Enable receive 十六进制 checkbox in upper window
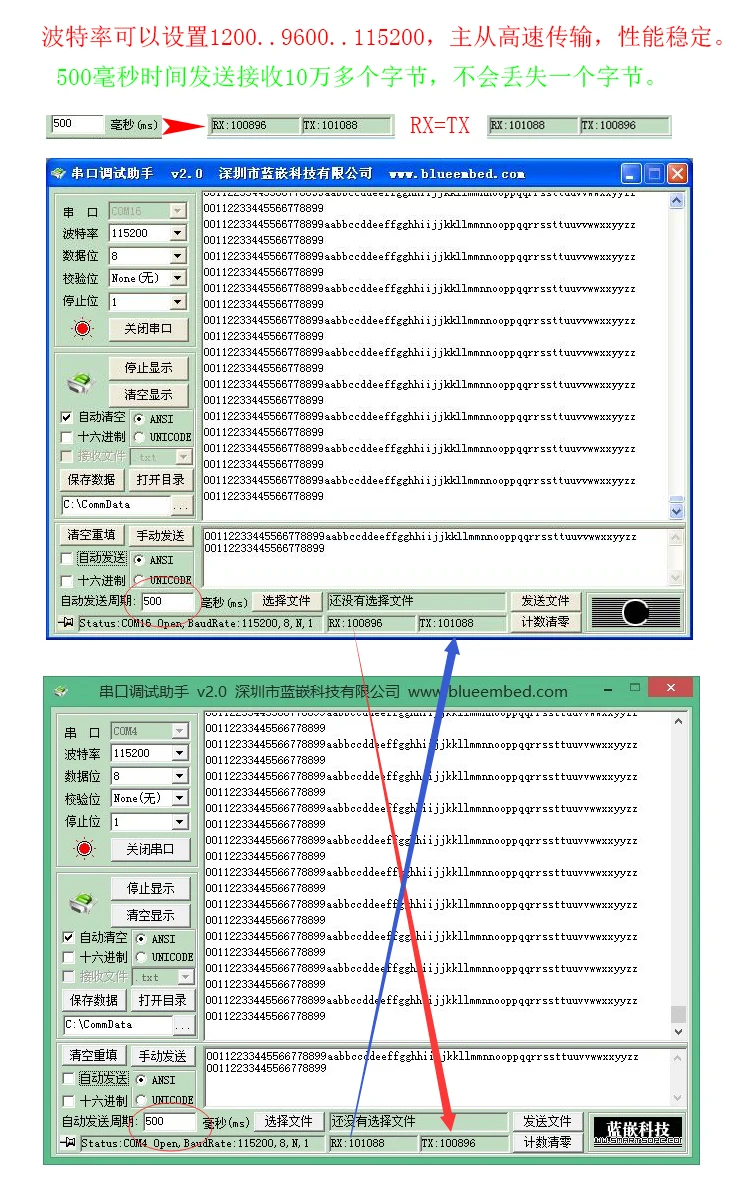740x1183 pixels. [x=66, y=437]
